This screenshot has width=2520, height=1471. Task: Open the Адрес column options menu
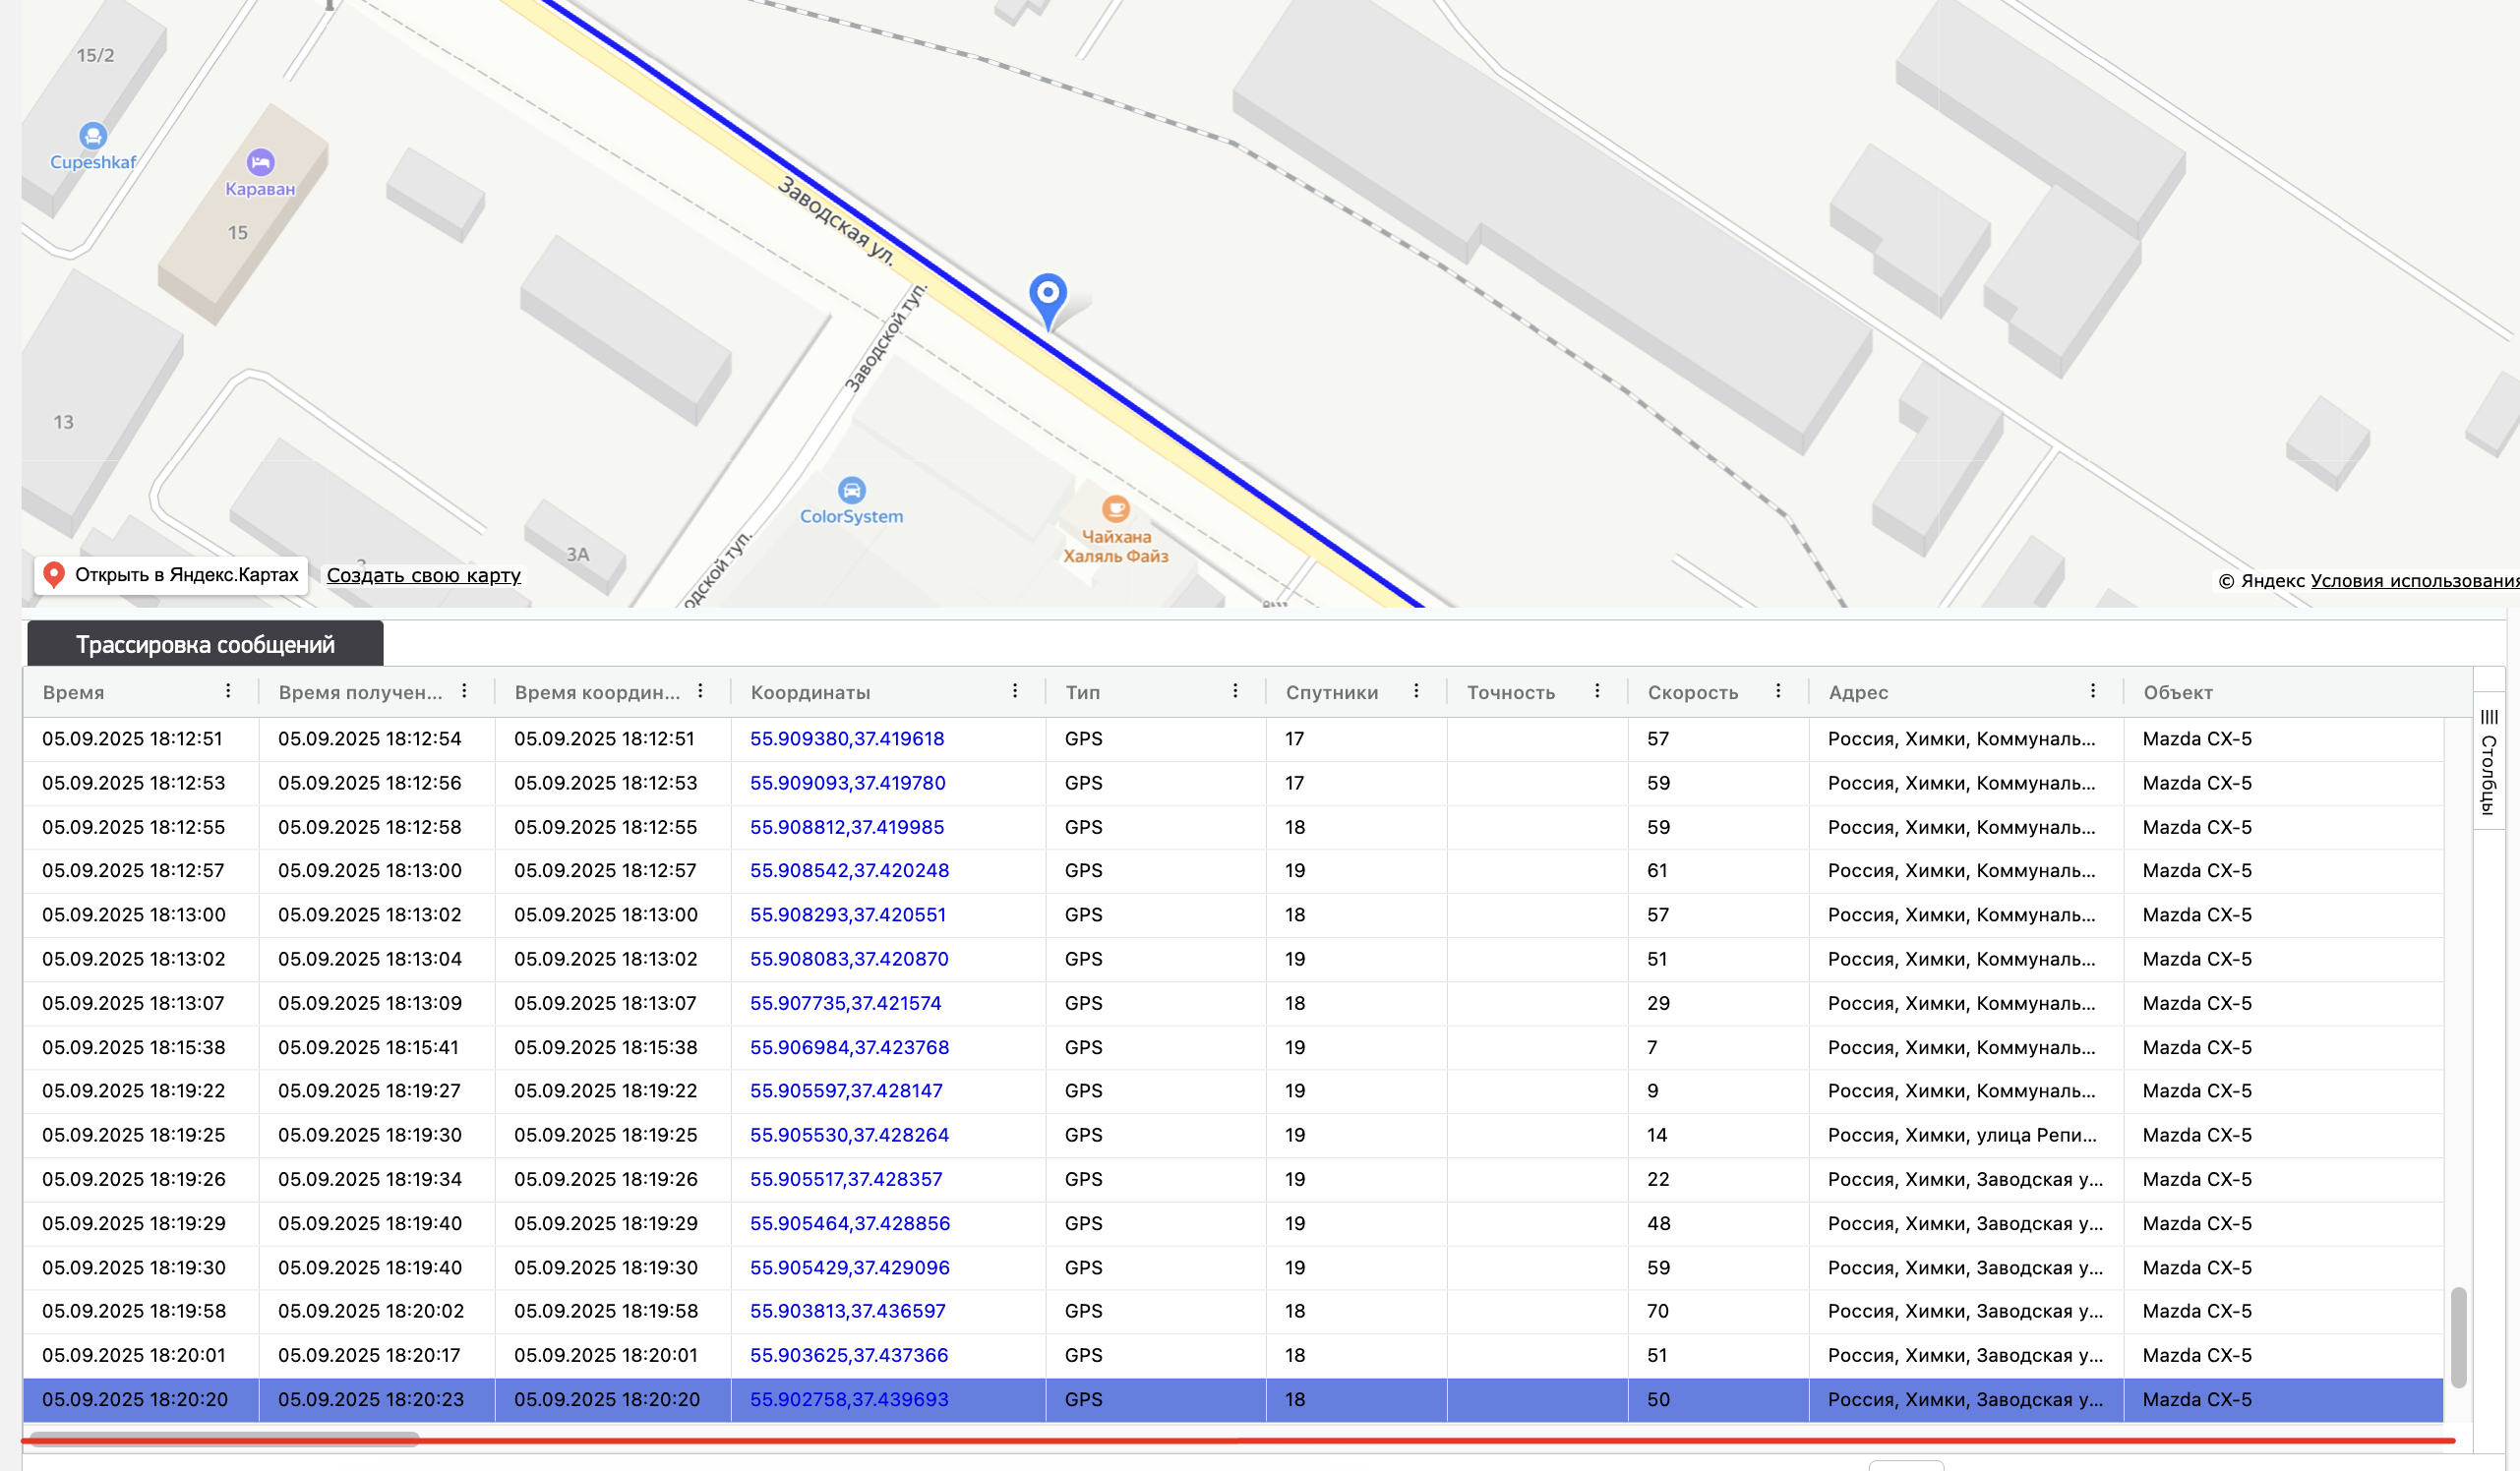(x=2092, y=691)
